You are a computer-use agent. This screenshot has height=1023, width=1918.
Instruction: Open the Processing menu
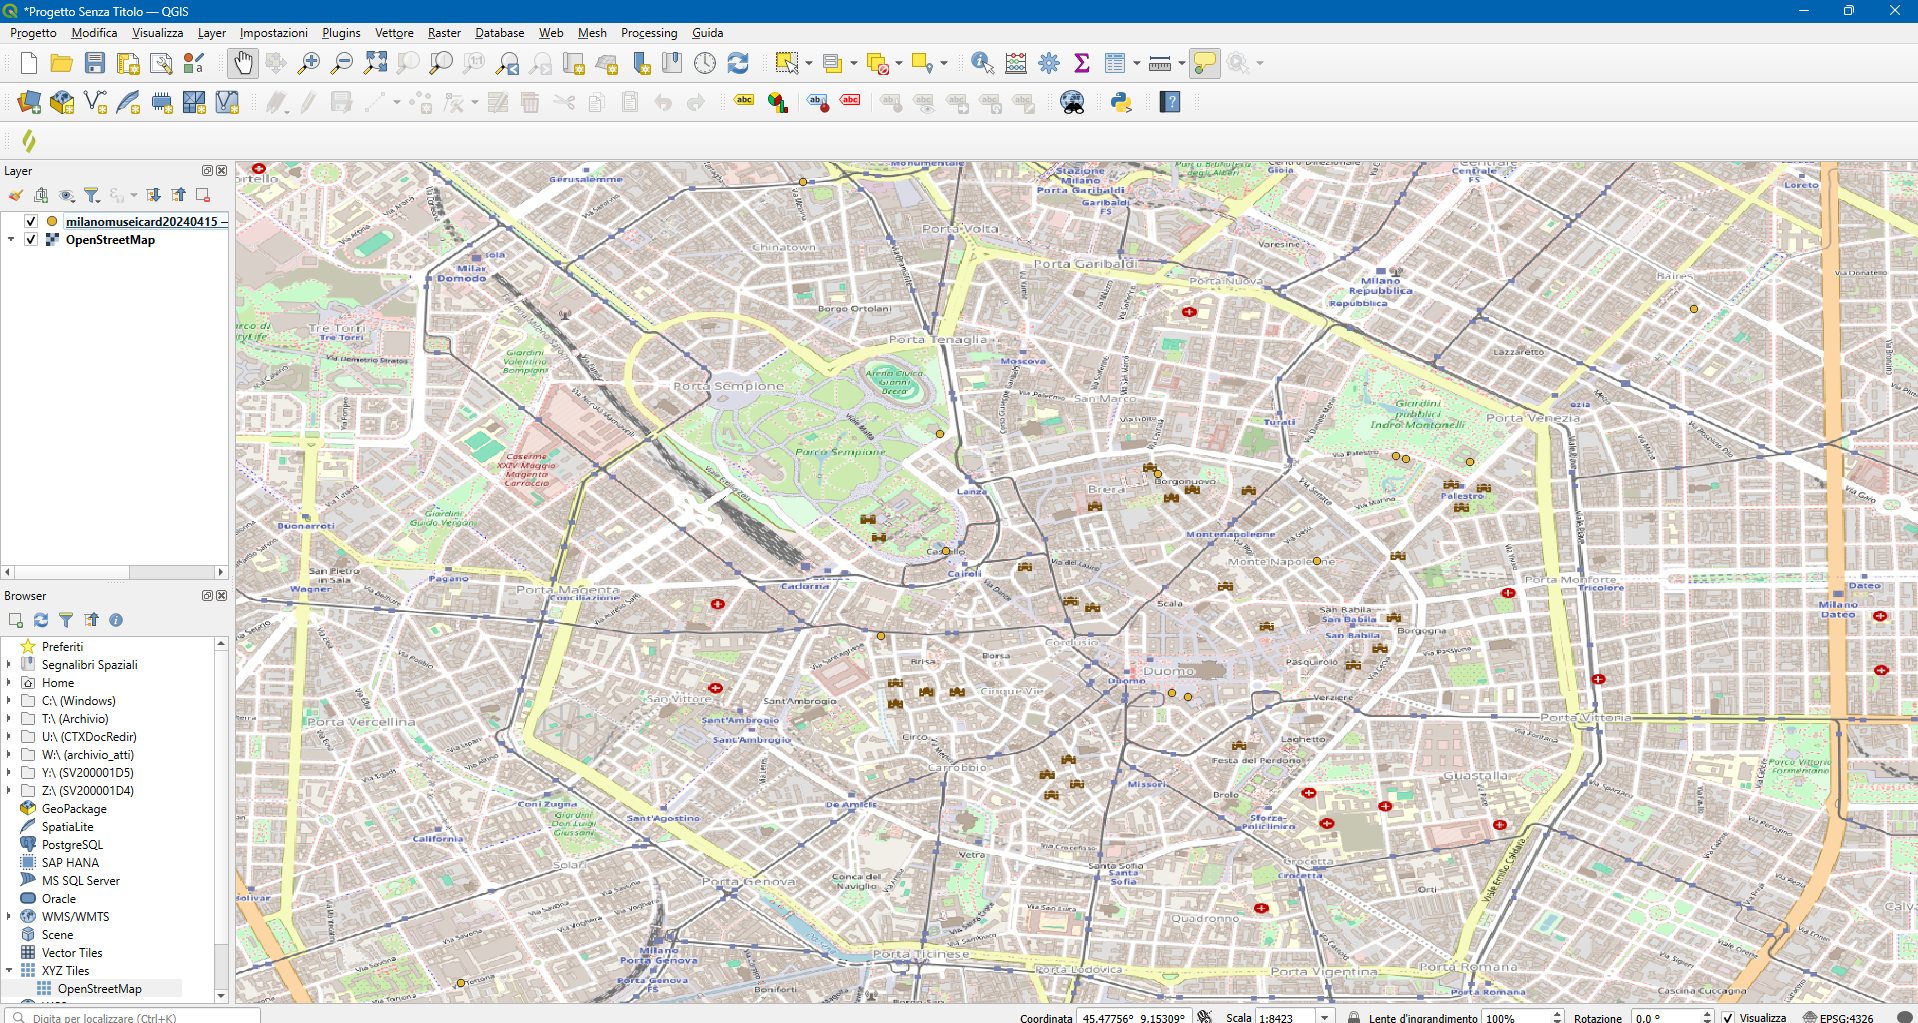648,33
